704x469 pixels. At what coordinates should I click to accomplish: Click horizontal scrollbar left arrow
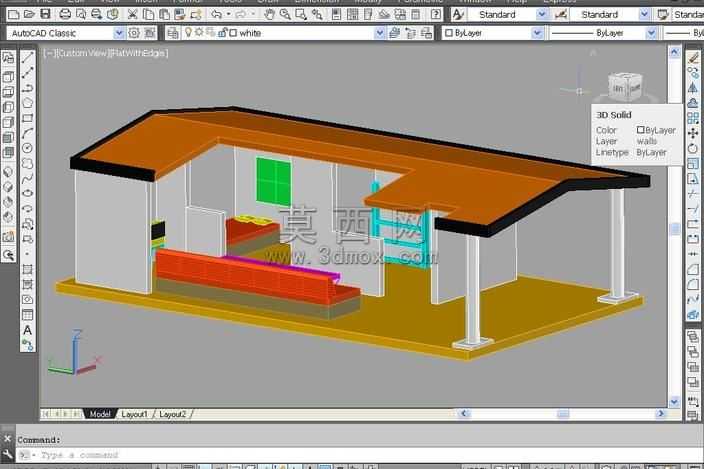464,413
